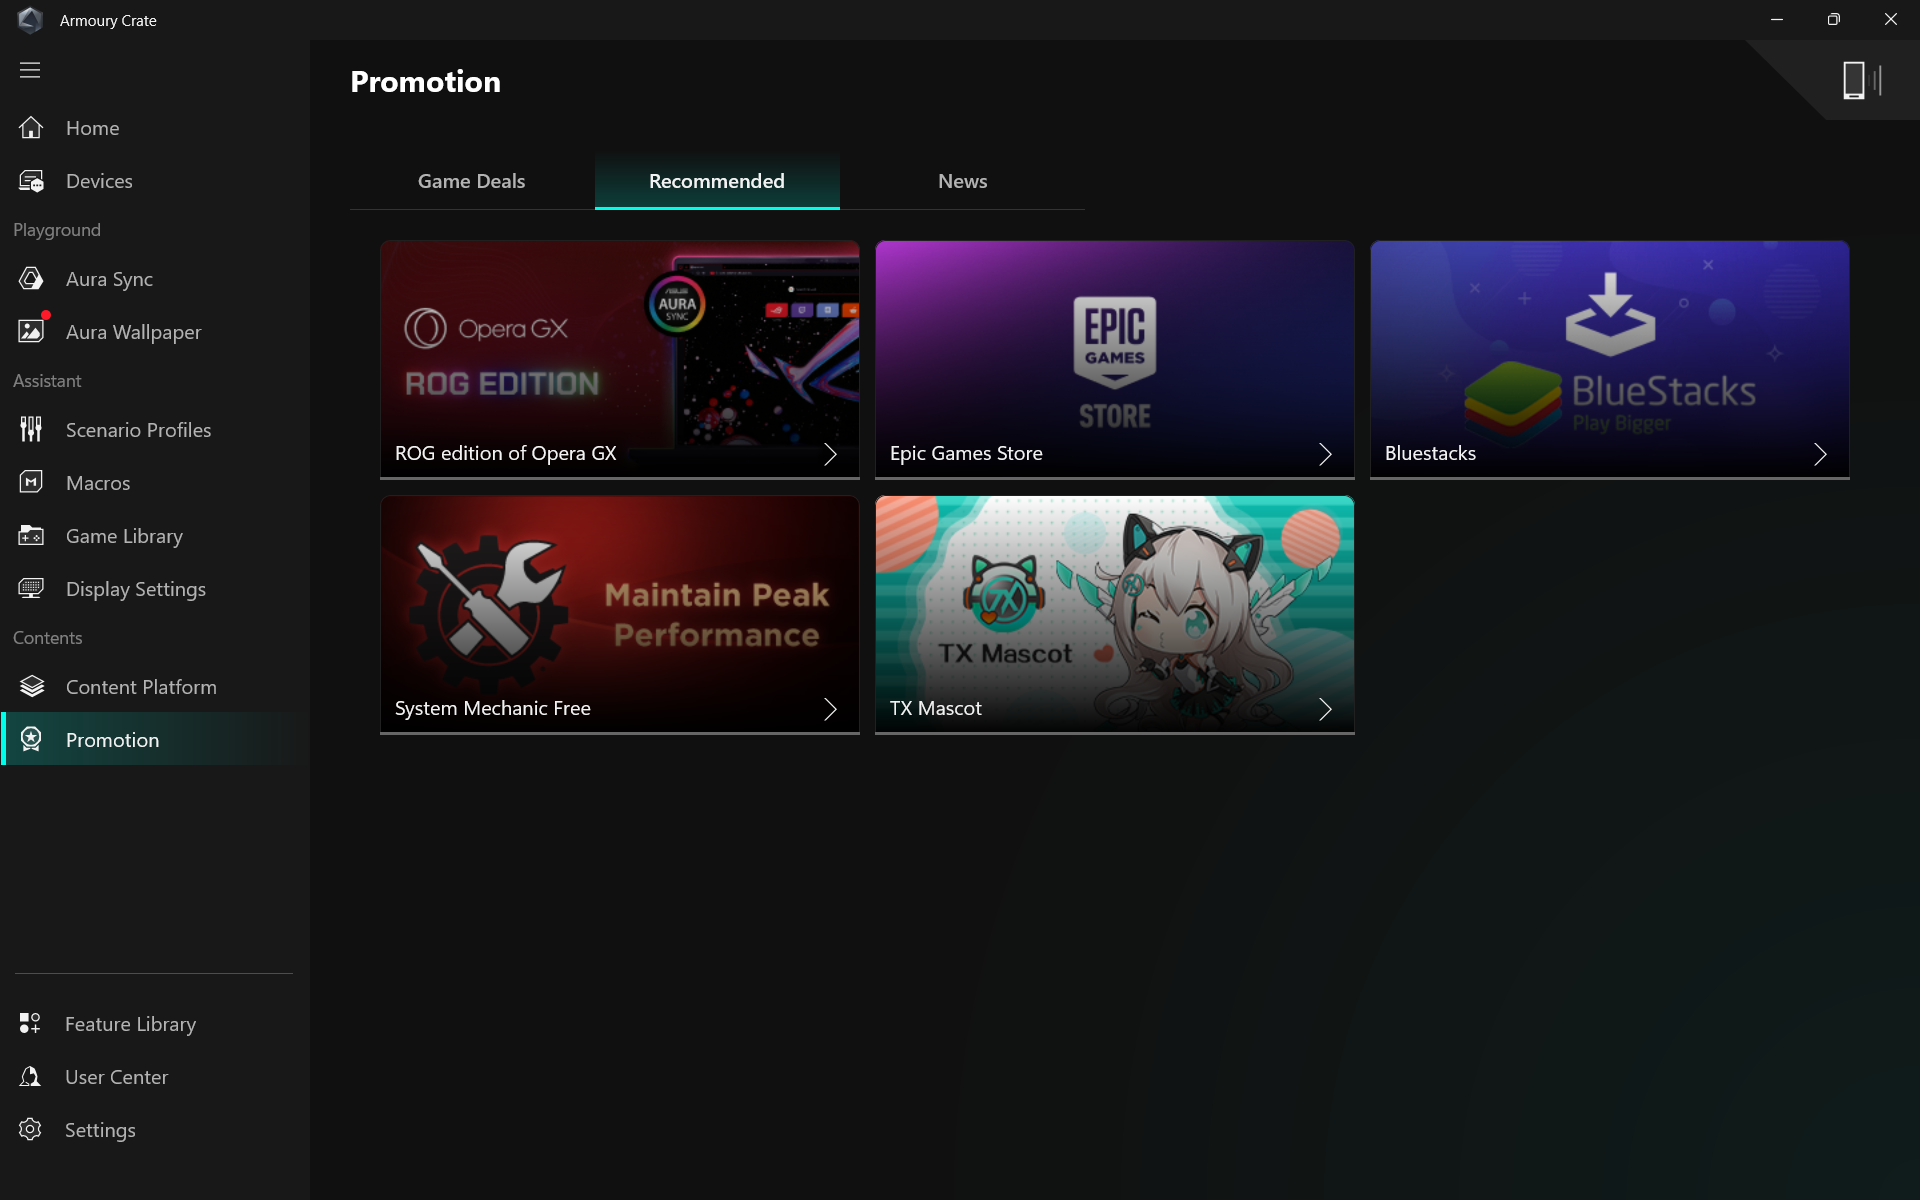Open Settings label in sidebar
This screenshot has width=1920, height=1200.
pyautogui.click(x=100, y=1130)
